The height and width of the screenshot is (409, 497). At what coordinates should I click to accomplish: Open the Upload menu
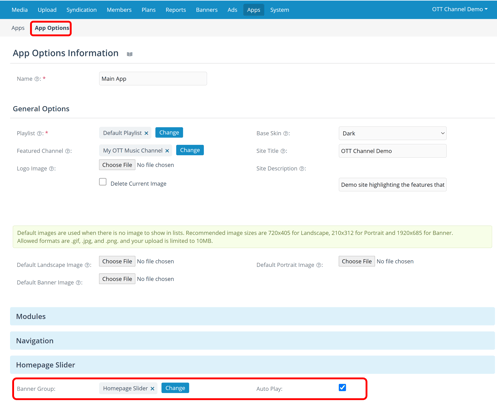[x=47, y=10]
